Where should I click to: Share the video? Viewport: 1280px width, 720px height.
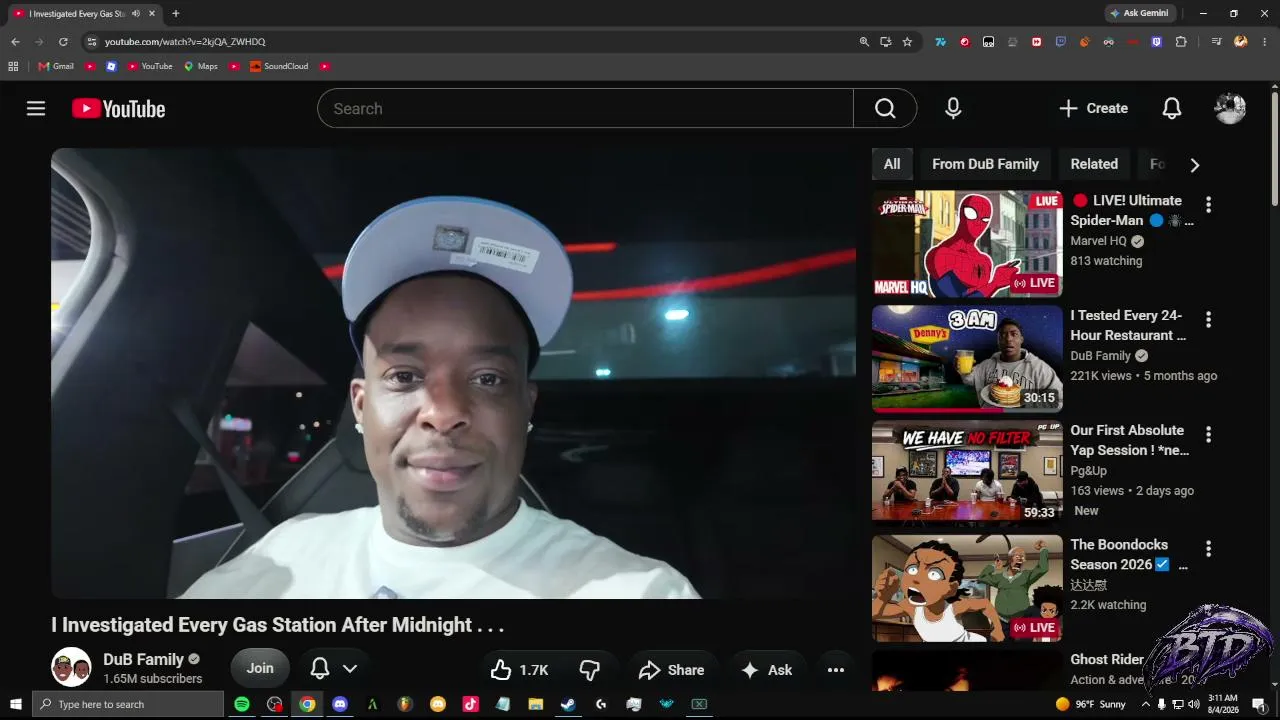coord(672,670)
